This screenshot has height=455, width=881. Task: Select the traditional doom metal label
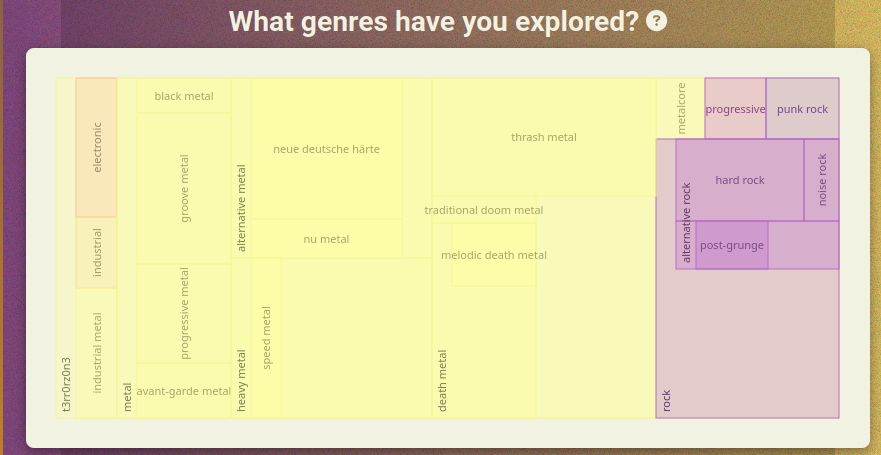(x=484, y=210)
